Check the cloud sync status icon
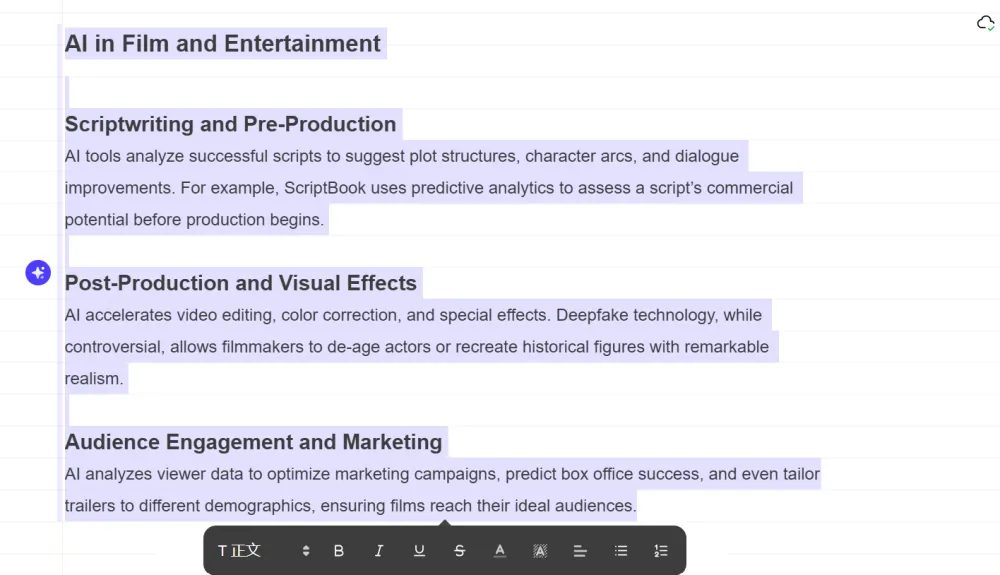The width and height of the screenshot is (1000, 575). click(x=985, y=23)
